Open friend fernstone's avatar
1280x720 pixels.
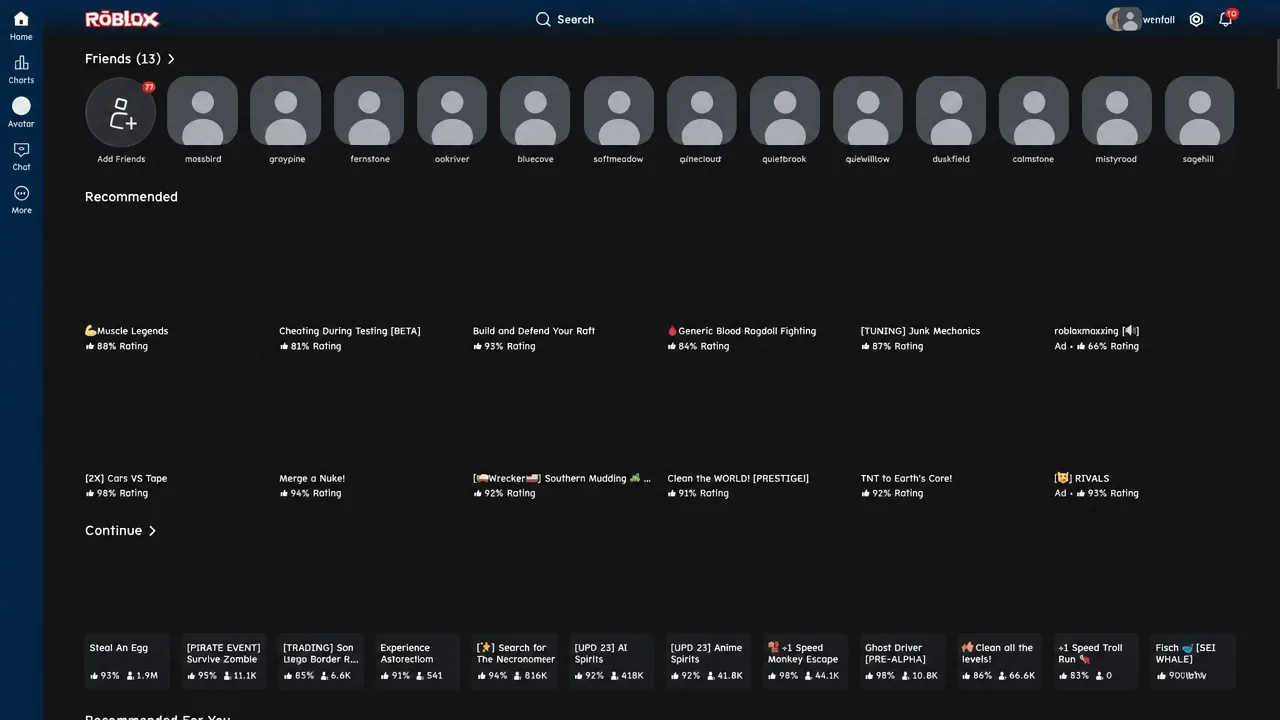click(x=369, y=113)
